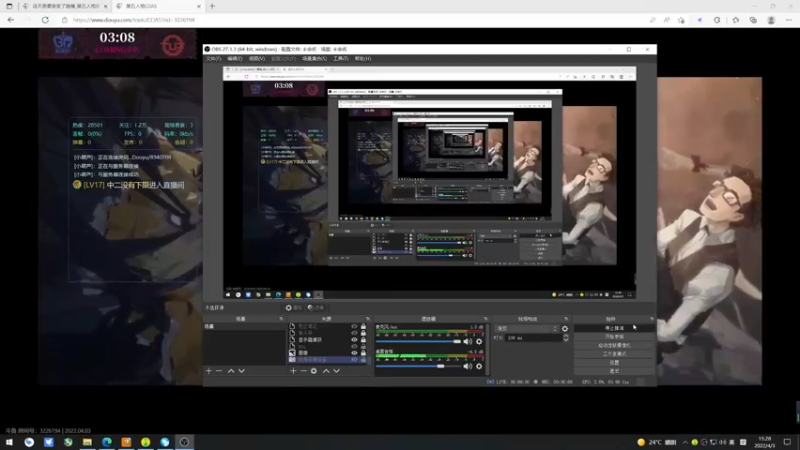The image size is (800, 450).
Task: Go back in the Edge browser
Action: pos(11,20)
